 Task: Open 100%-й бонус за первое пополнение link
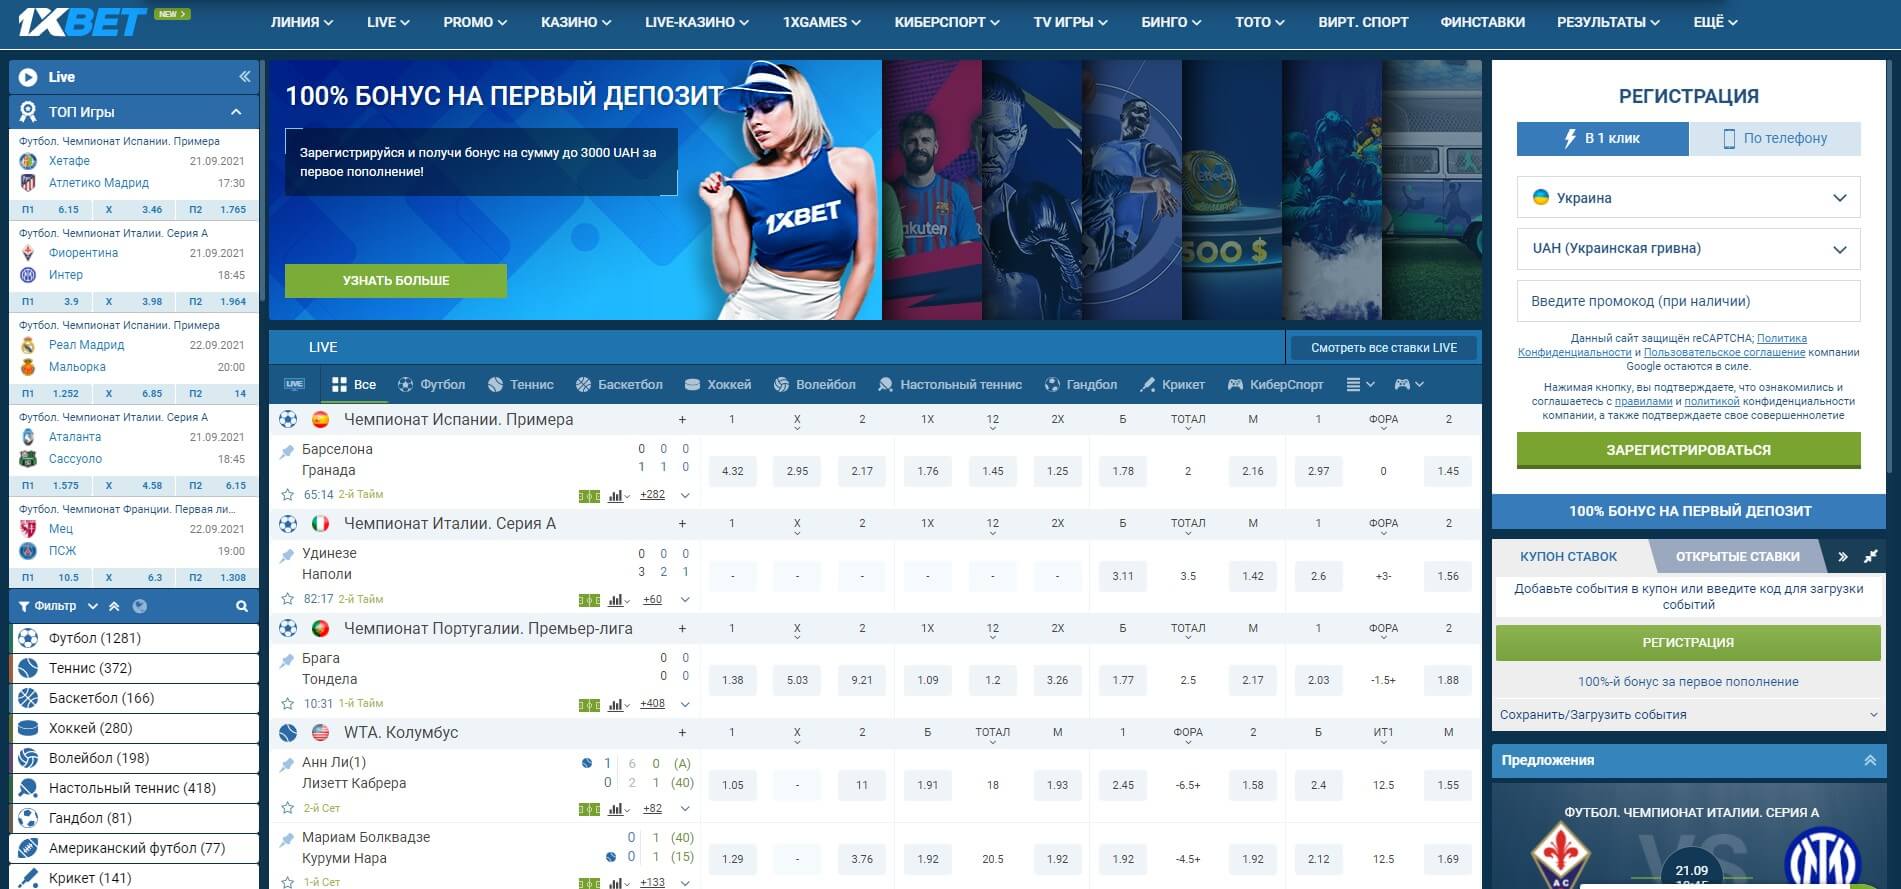click(1688, 681)
